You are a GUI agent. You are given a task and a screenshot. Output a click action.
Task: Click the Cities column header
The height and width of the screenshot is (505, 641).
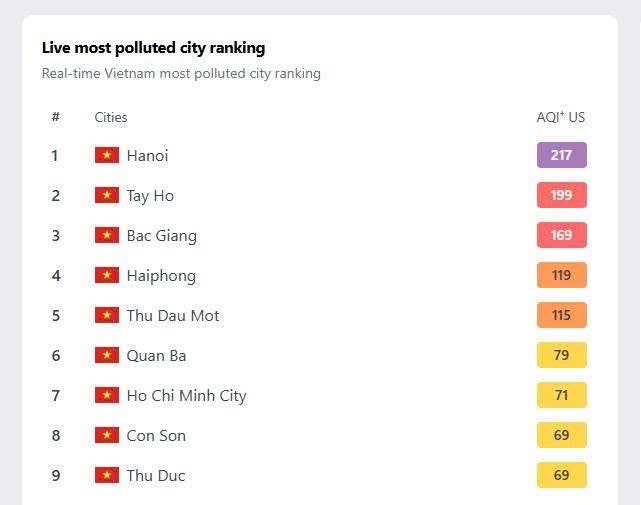tap(111, 117)
